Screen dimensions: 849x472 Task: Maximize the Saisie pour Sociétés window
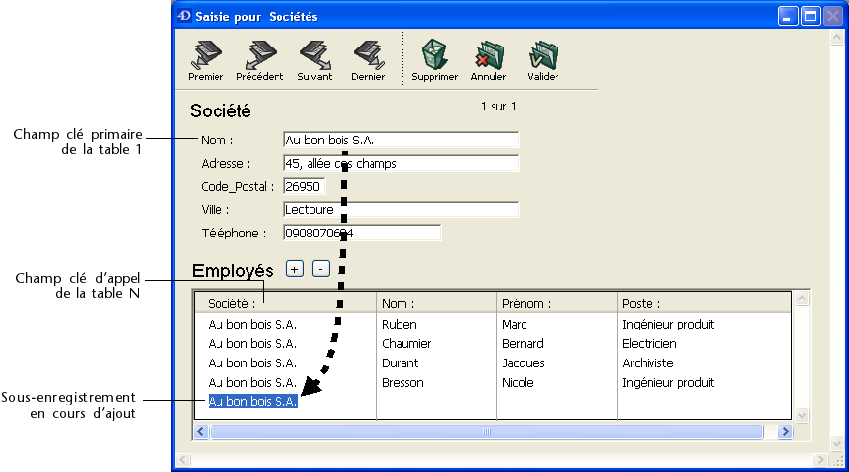(x=811, y=16)
